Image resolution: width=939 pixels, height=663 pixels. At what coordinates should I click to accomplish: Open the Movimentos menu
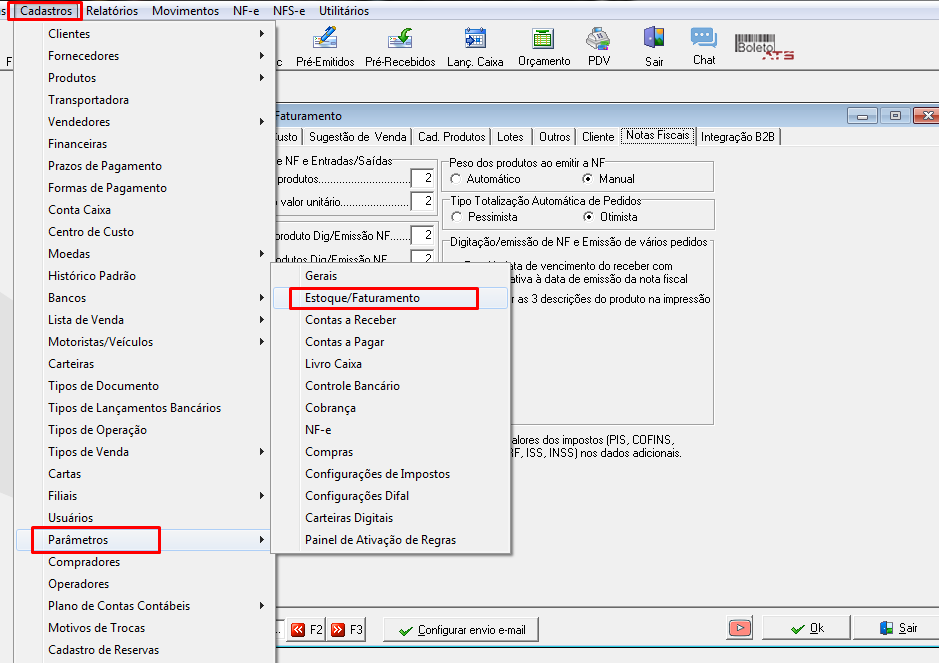186,11
